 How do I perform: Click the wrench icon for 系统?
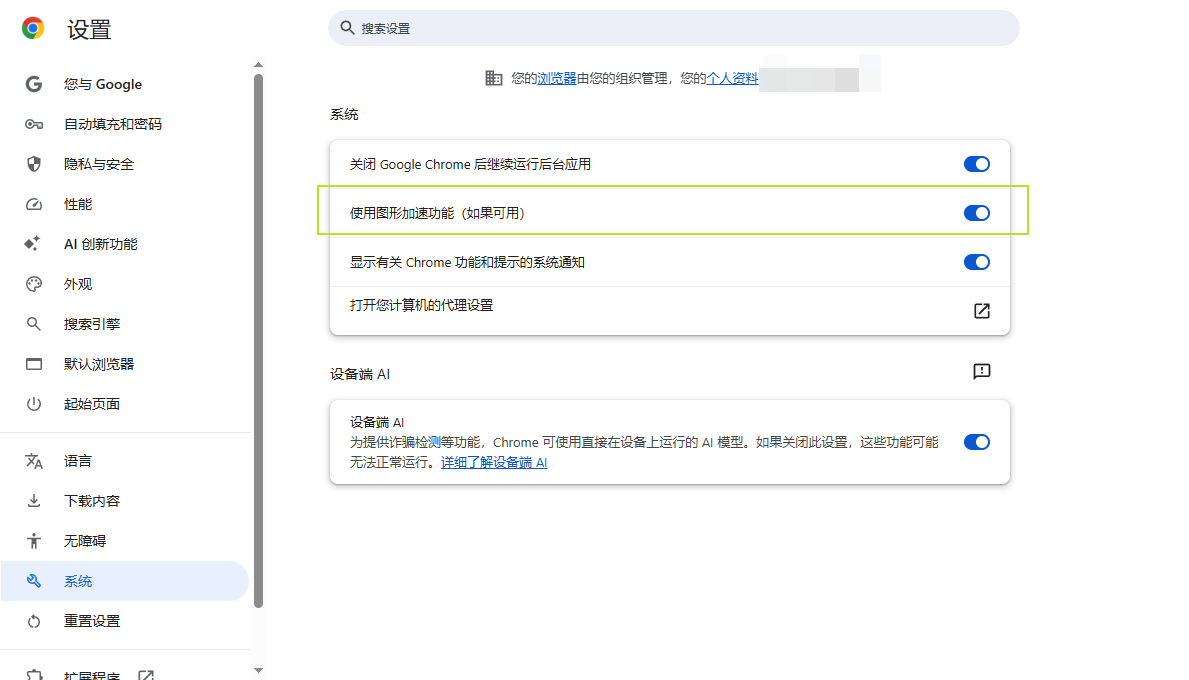tap(33, 581)
